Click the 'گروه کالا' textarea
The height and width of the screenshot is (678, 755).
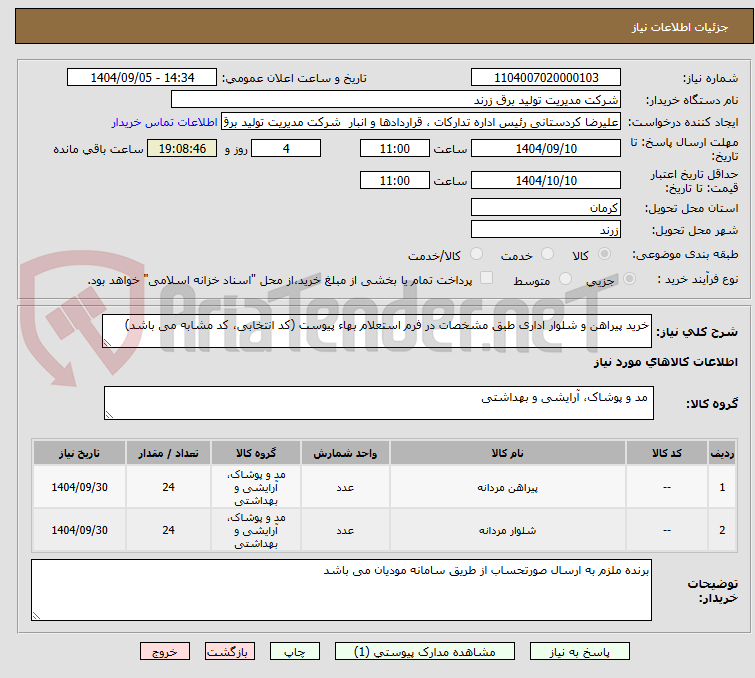click(378, 403)
